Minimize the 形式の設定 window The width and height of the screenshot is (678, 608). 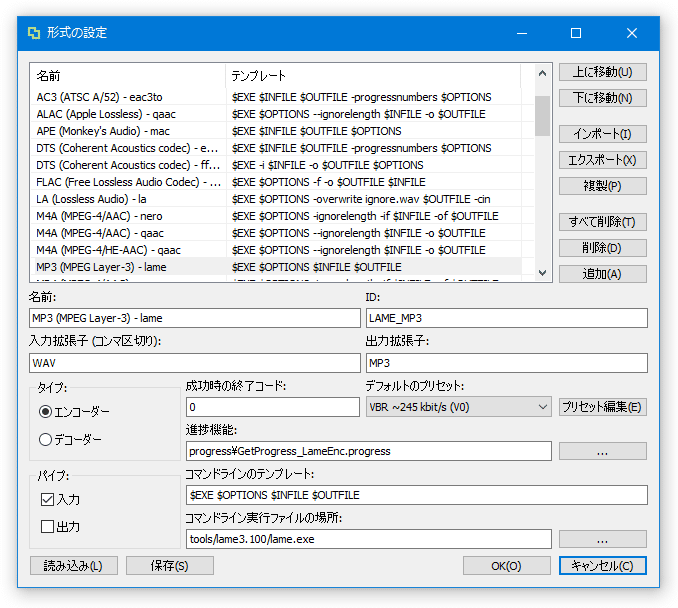522,33
